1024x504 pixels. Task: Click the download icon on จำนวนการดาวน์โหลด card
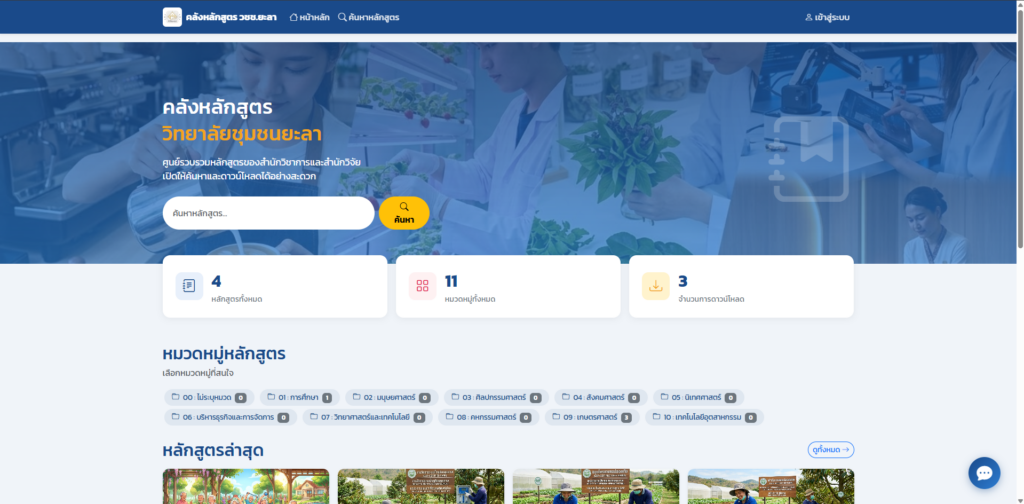(x=656, y=286)
